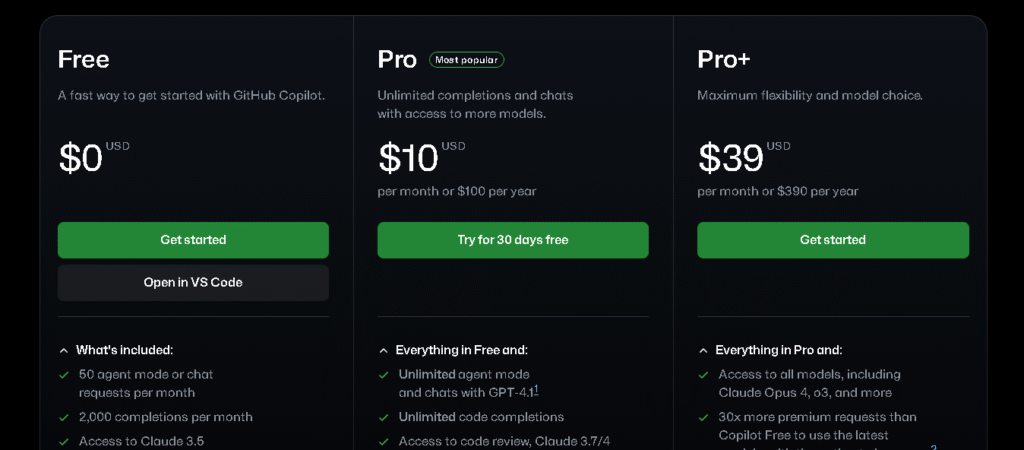Collapse the "Everything in Free and" list

(x=384, y=351)
